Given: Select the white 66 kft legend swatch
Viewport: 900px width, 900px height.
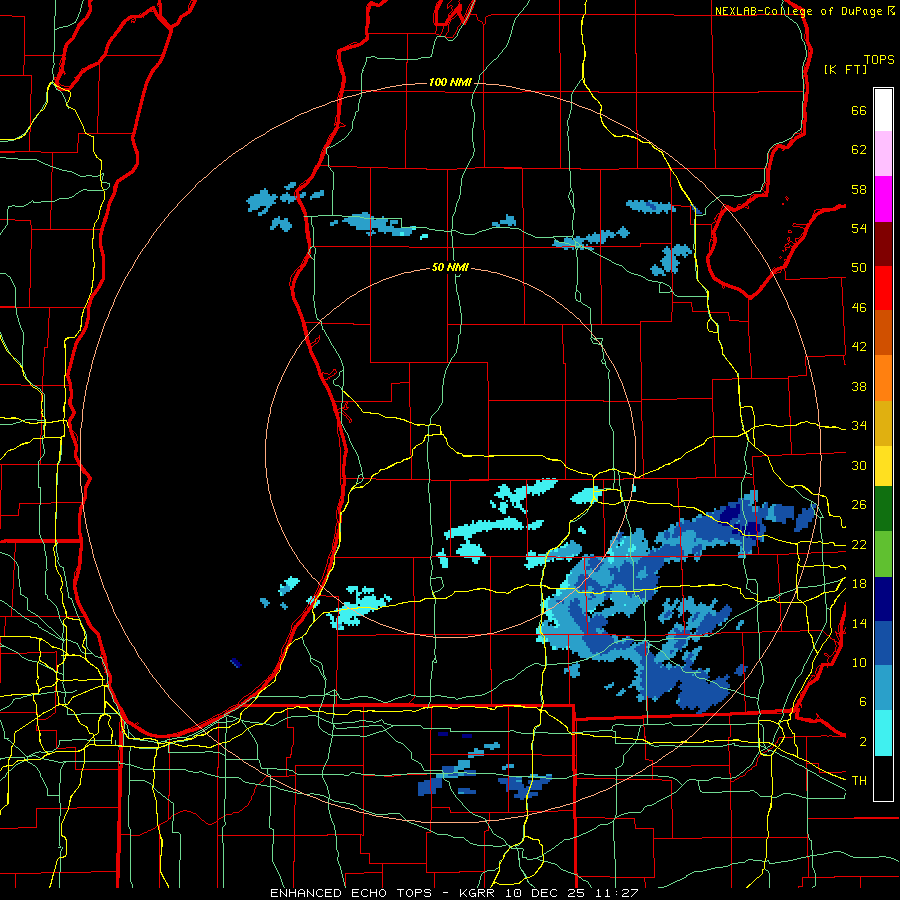Looking at the screenshot, I should coord(883,110).
